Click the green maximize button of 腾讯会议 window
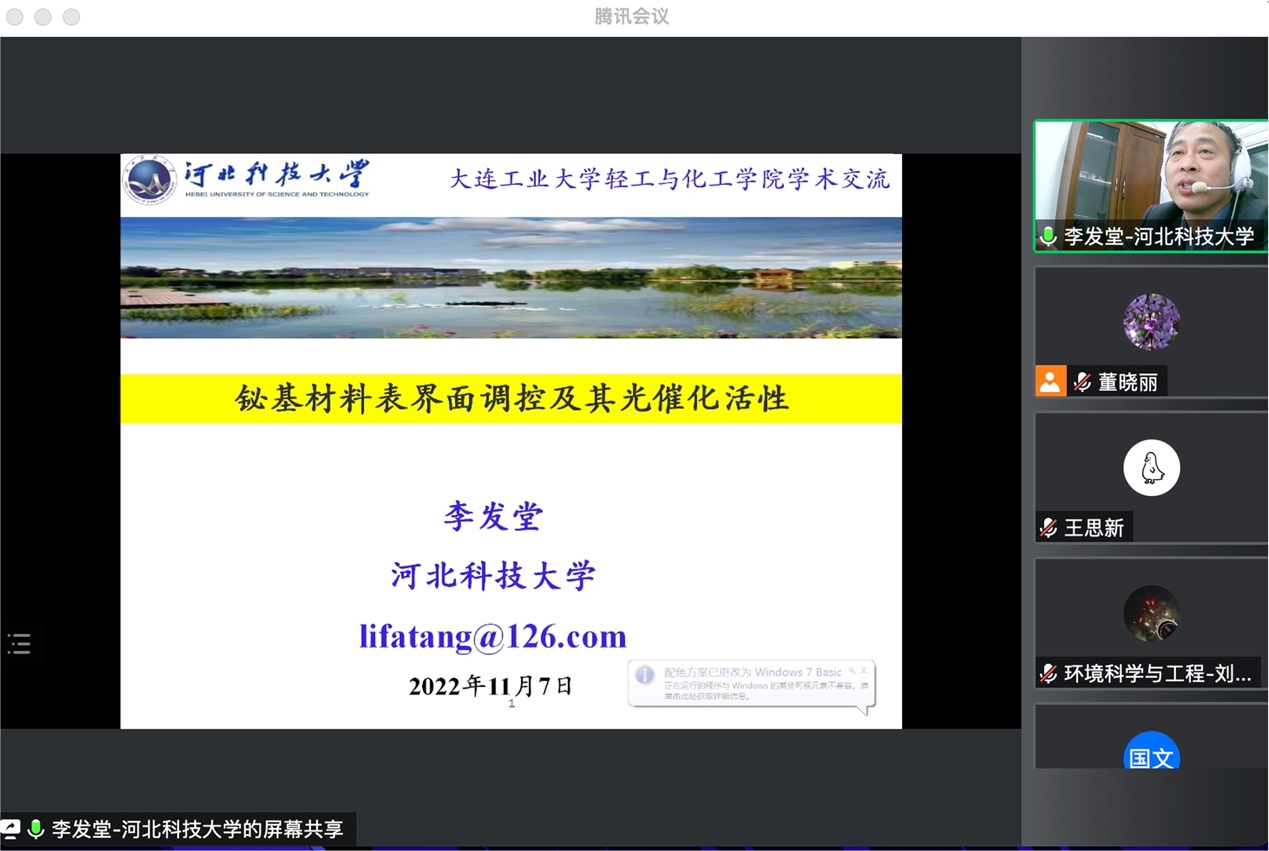 click(71, 17)
